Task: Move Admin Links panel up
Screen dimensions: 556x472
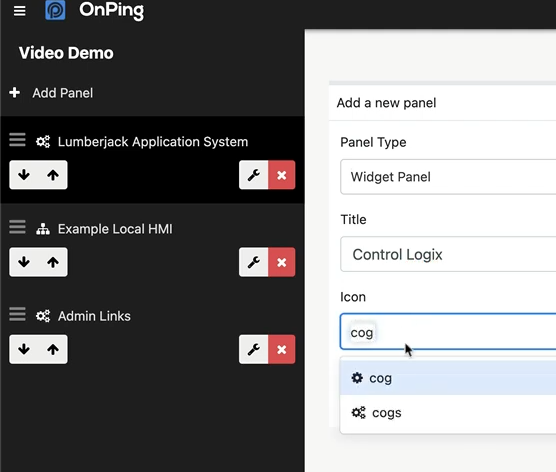Action: pyautogui.click(x=53, y=349)
